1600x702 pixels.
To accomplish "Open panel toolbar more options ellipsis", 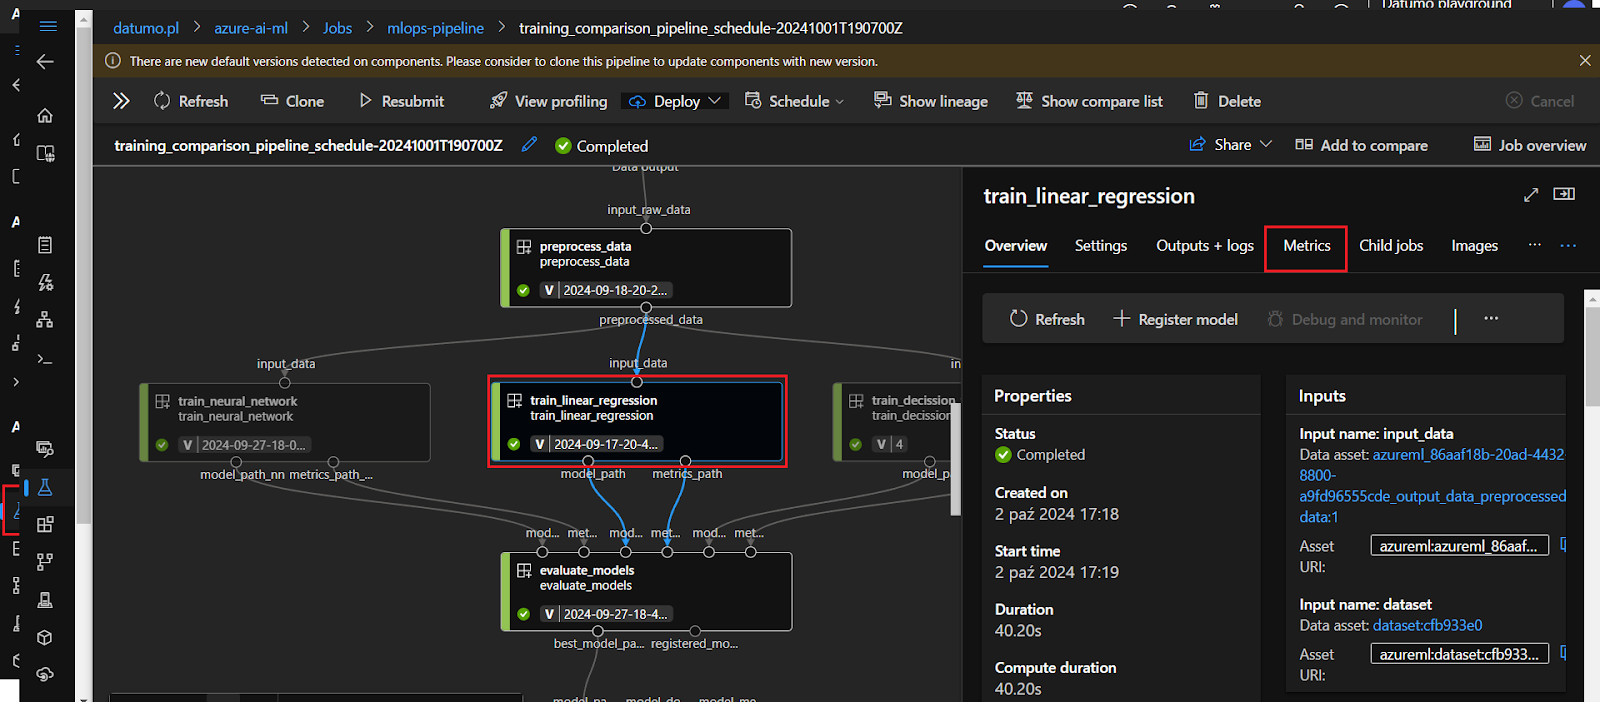I will coord(1491,318).
